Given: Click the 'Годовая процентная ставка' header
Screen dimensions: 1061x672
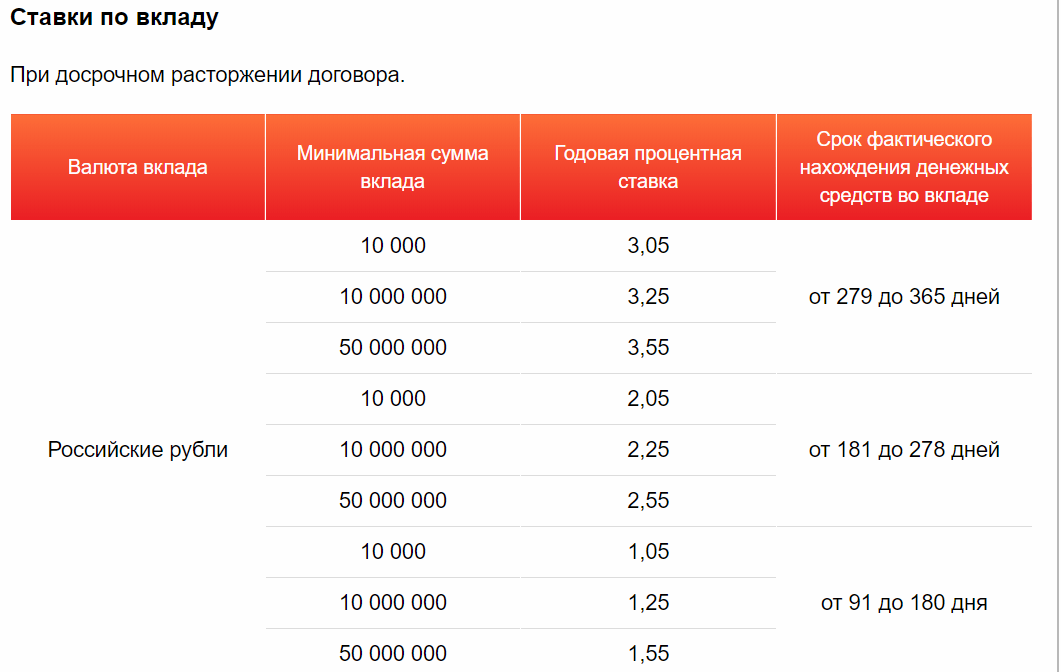Looking at the screenshot, I should coord(648,167).
